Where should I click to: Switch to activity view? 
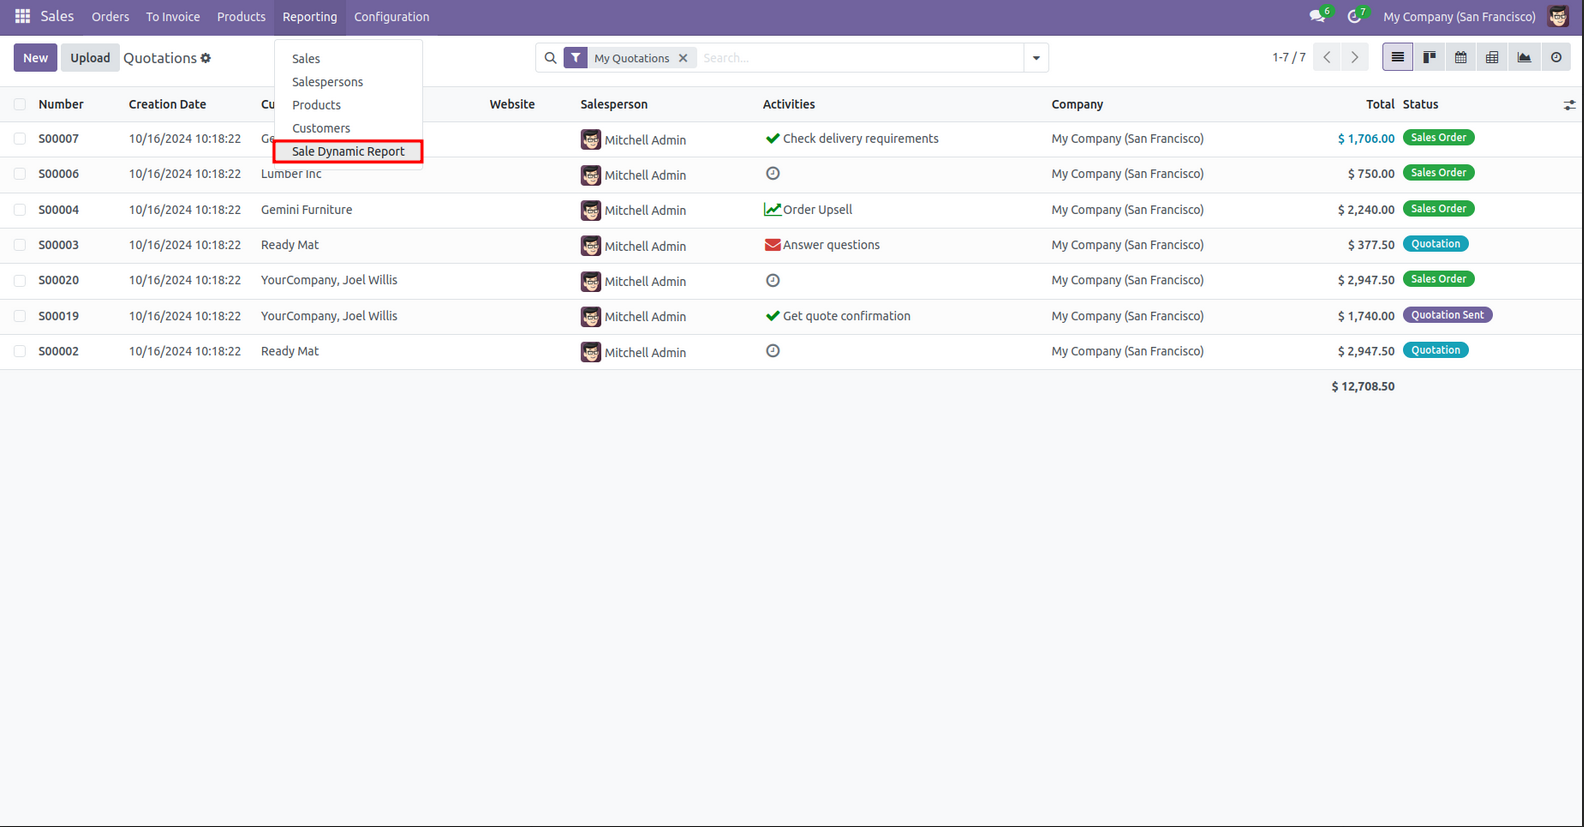(x=1556, y=57)
